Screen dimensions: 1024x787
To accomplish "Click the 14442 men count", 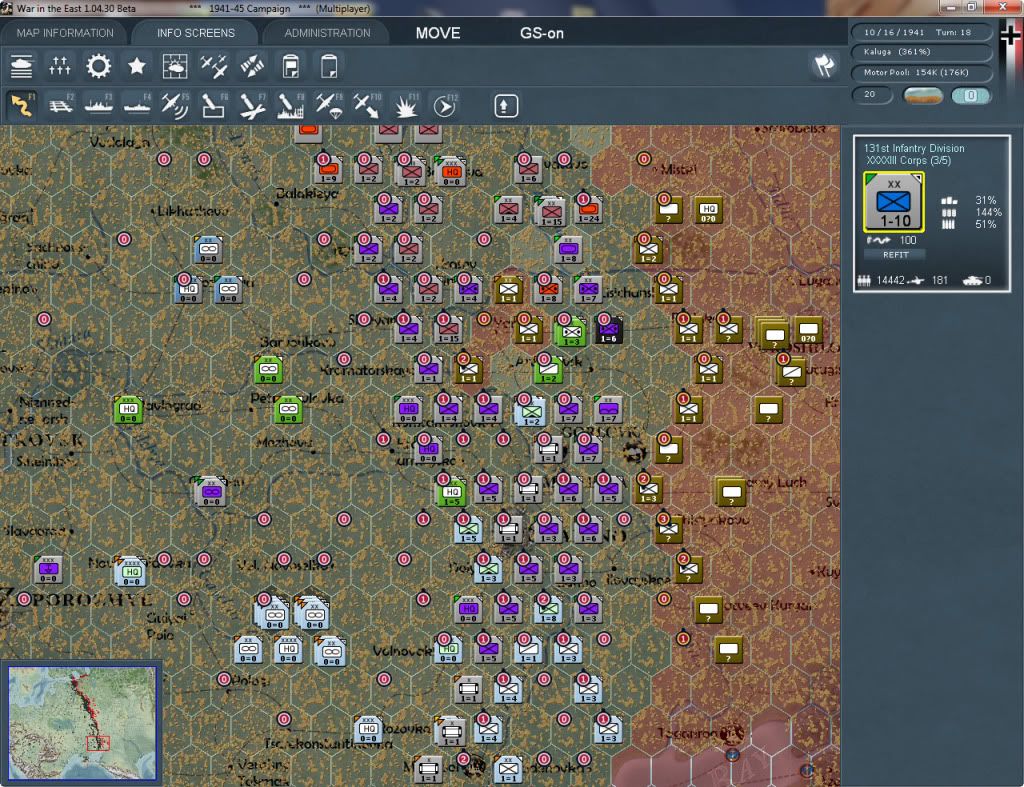I will [x=891, y=280].
